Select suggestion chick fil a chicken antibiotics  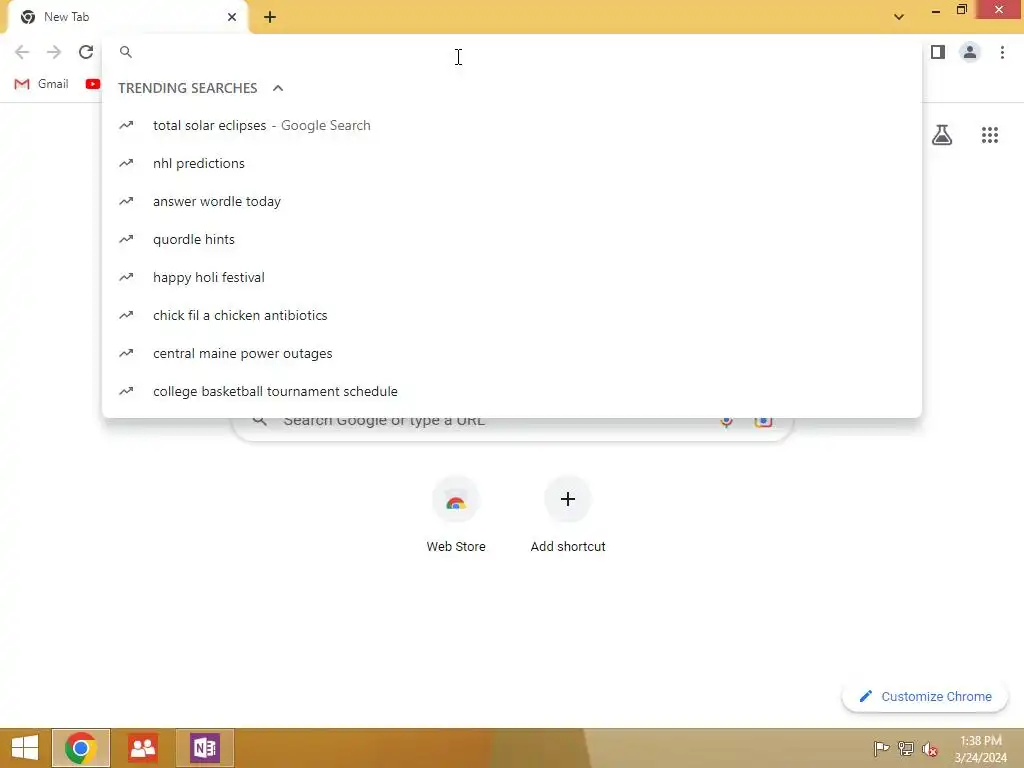click(x=512, y=315)
